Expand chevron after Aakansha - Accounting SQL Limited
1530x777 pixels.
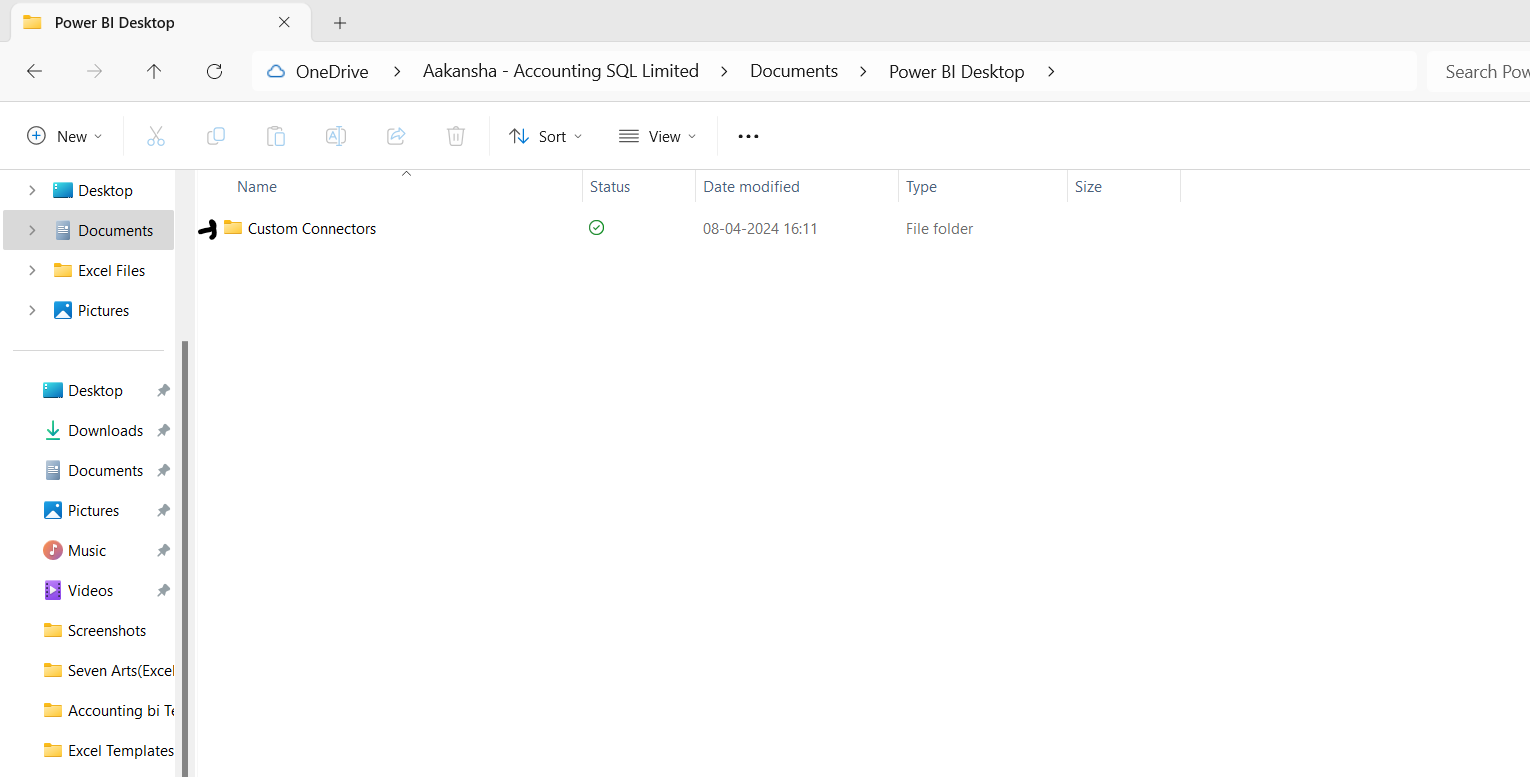[x=724, y=71]
